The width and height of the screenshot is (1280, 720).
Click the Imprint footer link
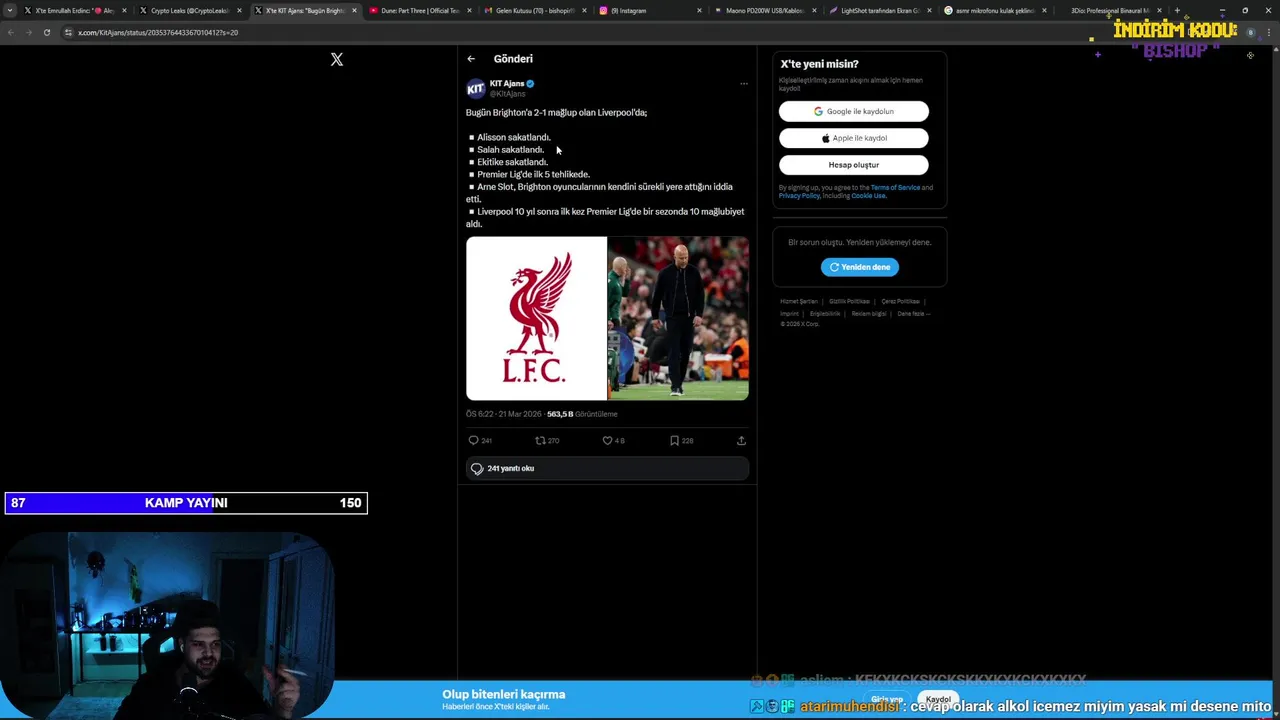[789, 314]
